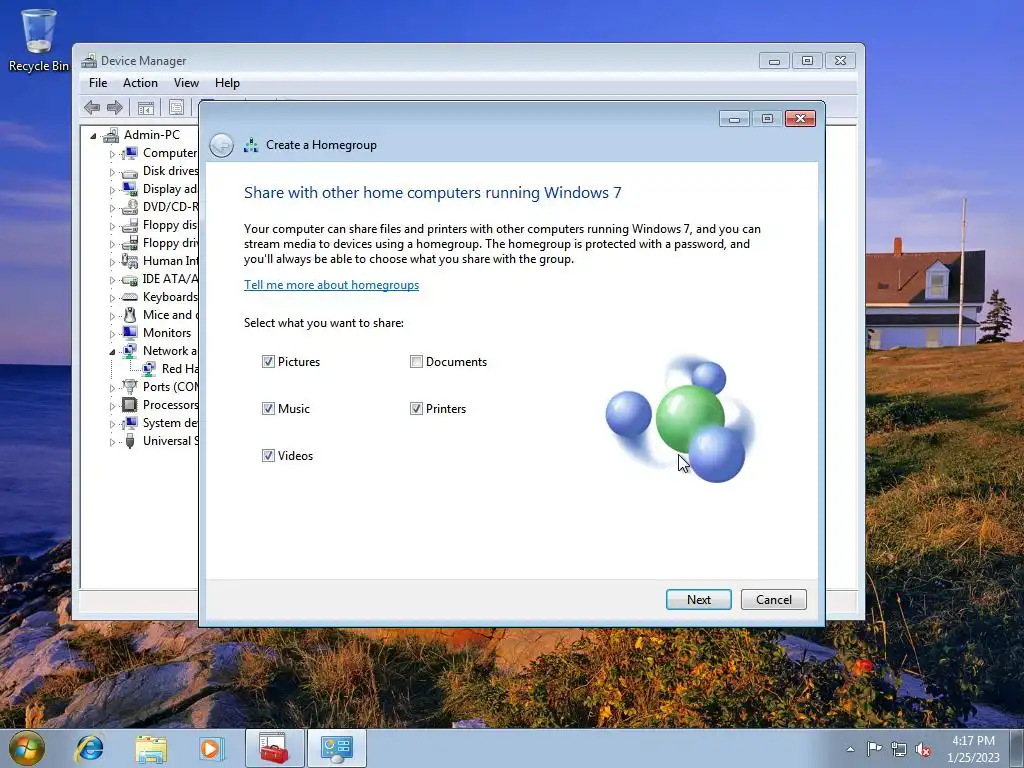The image size is (1024, 768).
Task: Open Windows Media Player from the taskbar
Action: point(211,748)
